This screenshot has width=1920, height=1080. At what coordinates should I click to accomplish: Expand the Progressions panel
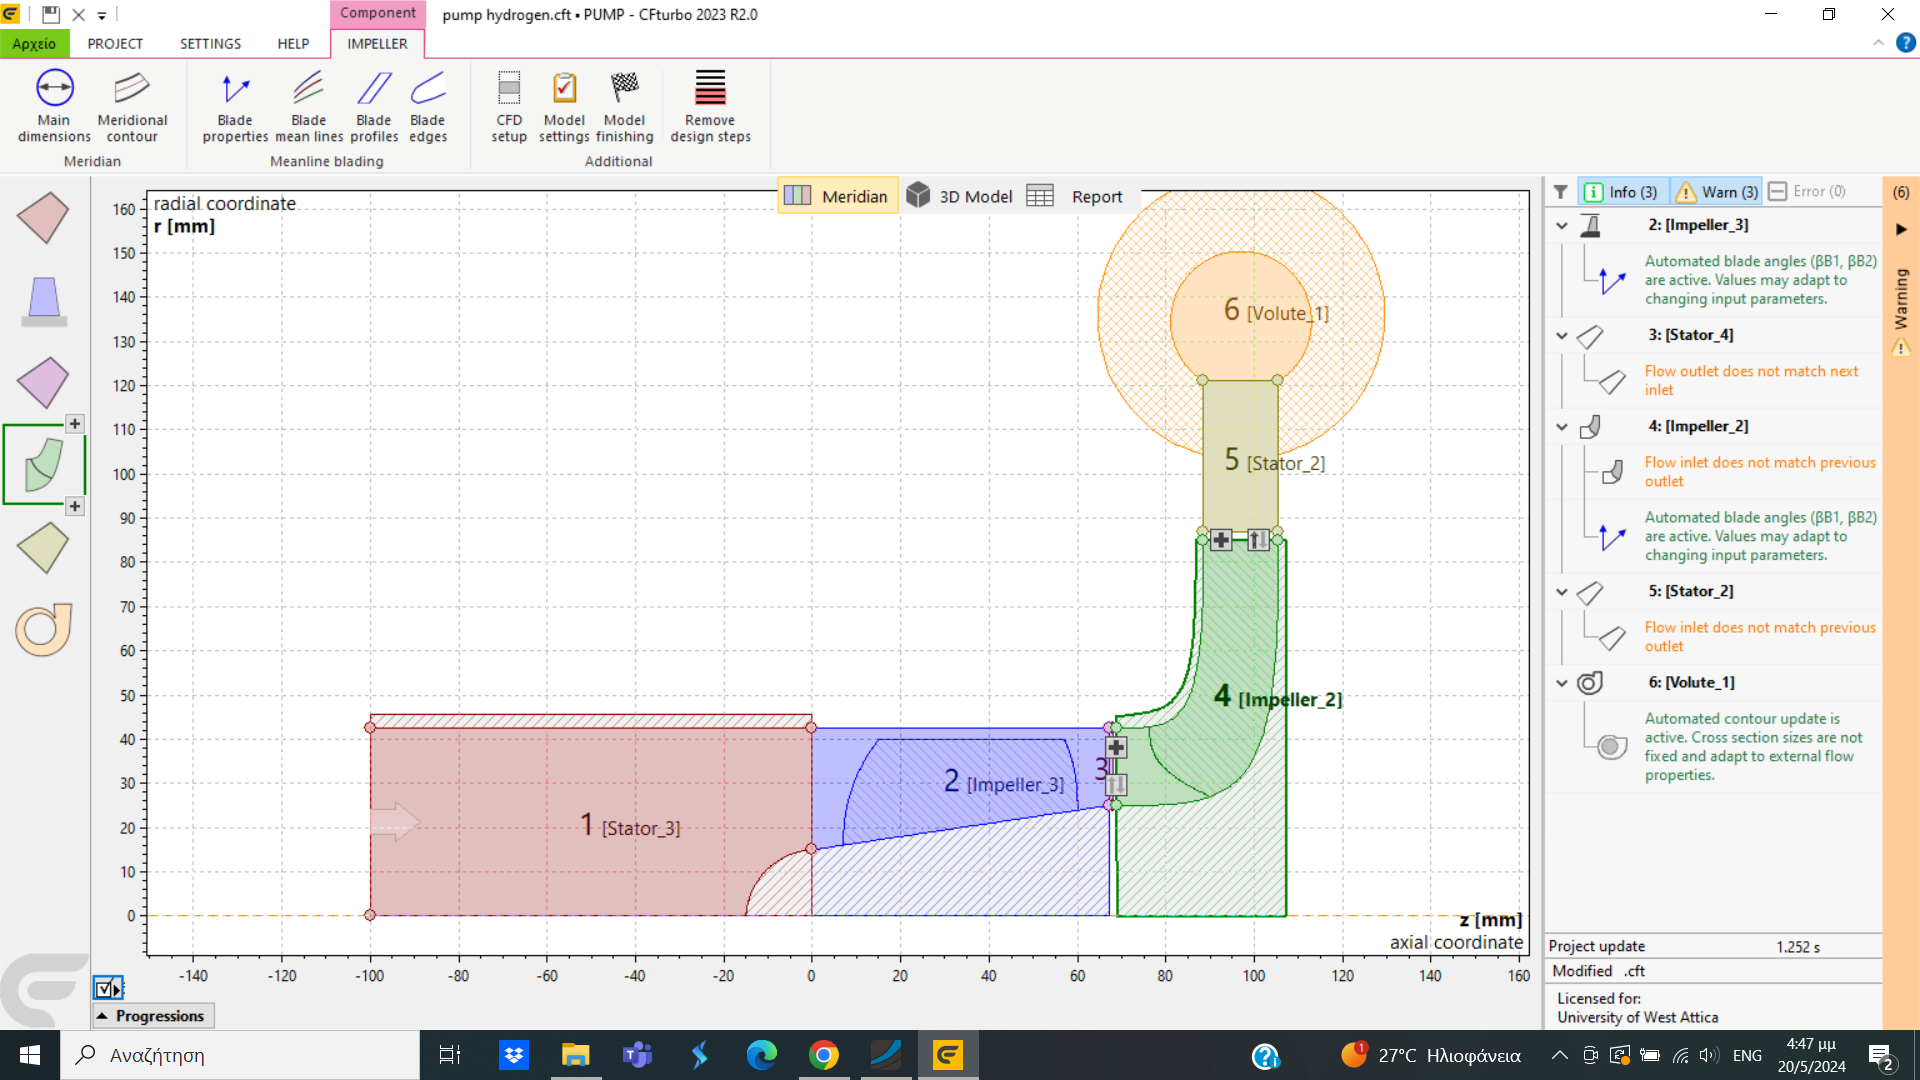pyautogui.click(x=152, y=1016)
